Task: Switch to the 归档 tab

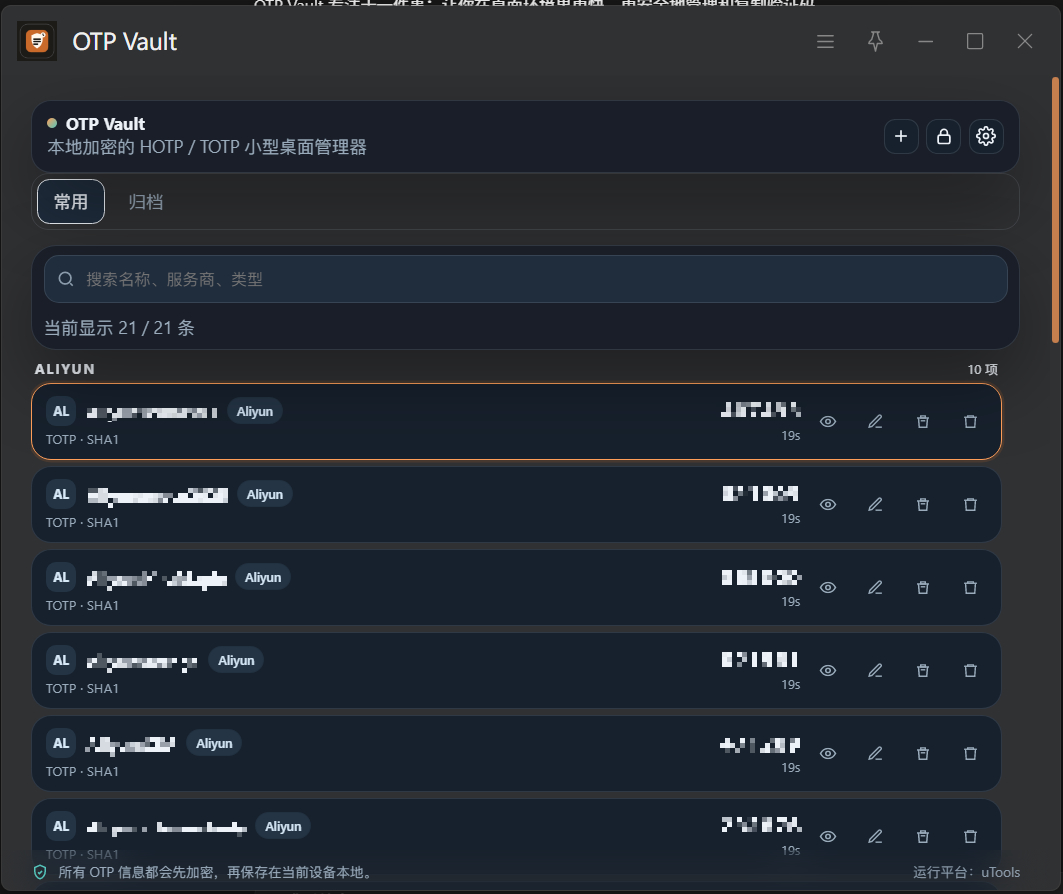Action: tap(146, 202)
